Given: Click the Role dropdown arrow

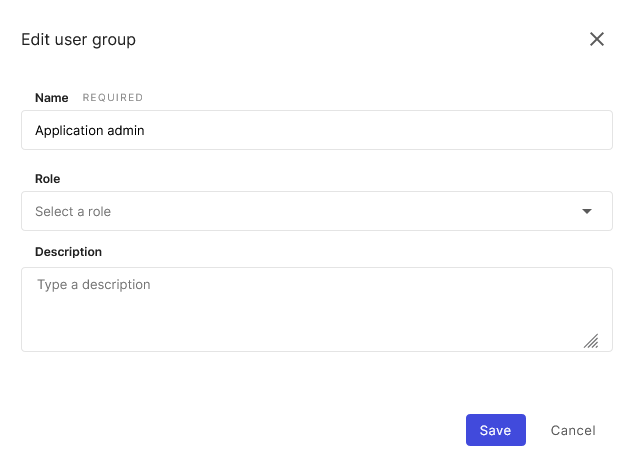Looking at the screenshot, I should (587, 211).
